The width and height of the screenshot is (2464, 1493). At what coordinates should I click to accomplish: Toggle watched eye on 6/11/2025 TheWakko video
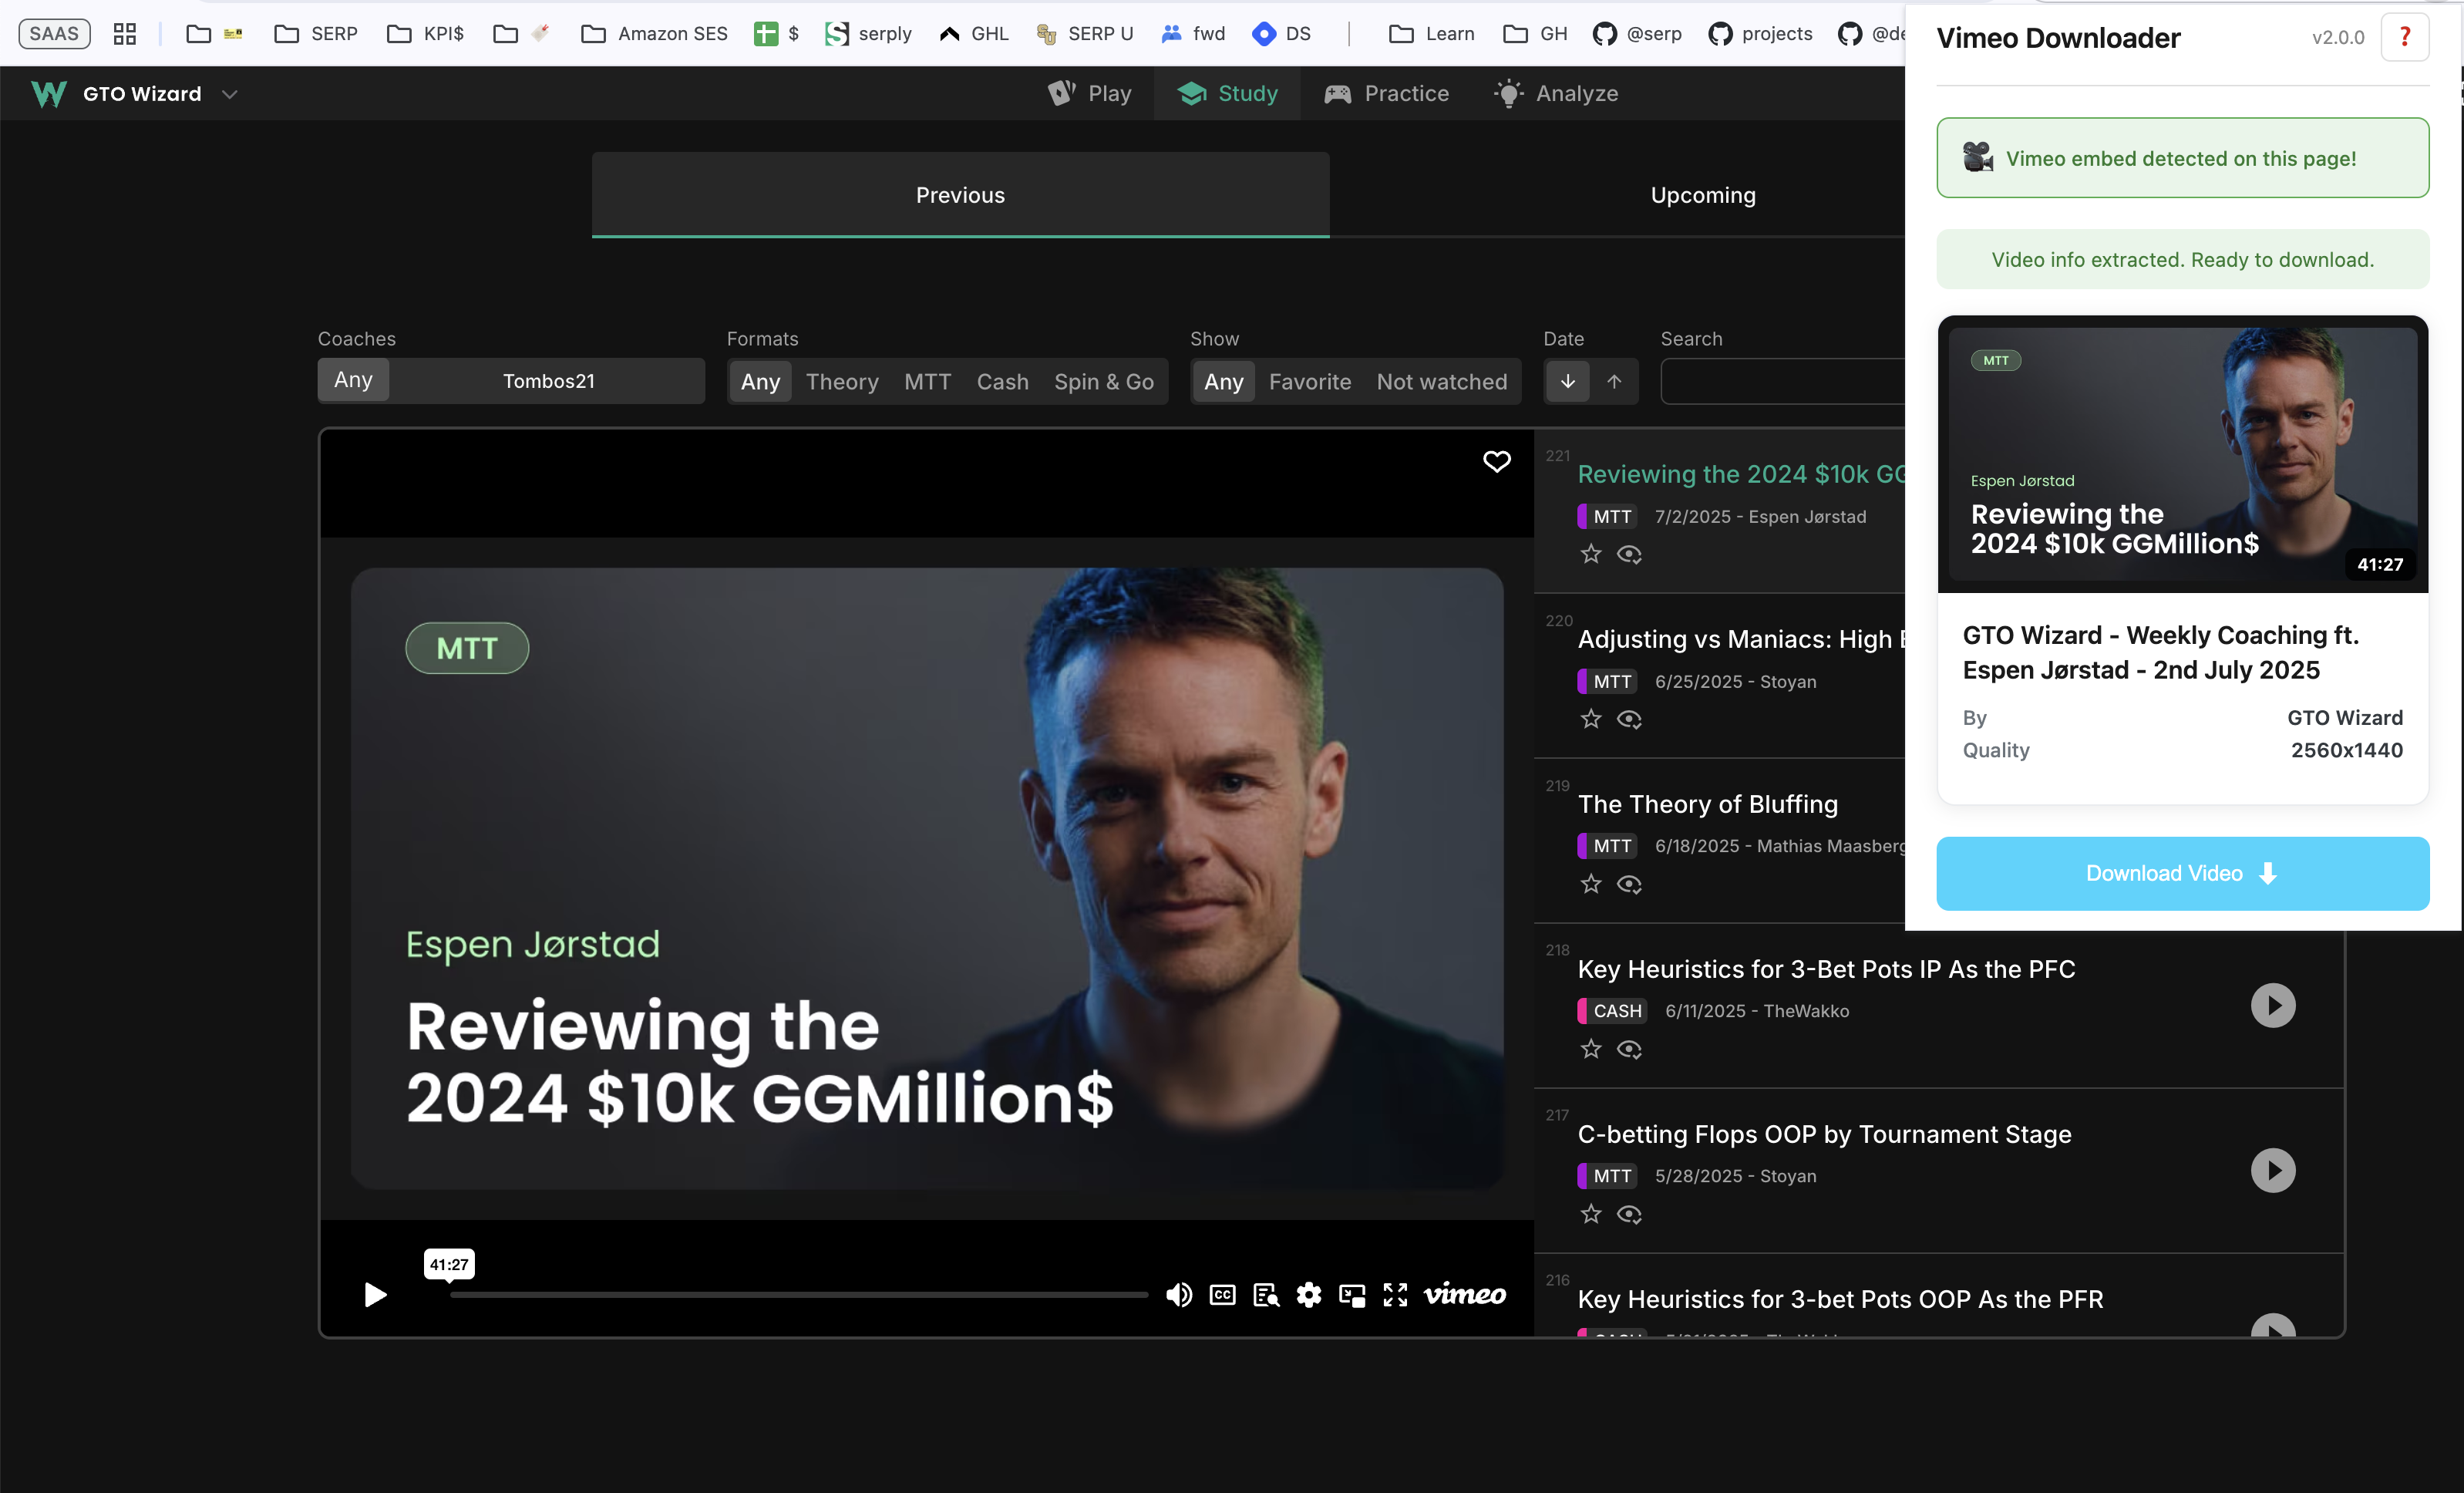(1629, 1049)
